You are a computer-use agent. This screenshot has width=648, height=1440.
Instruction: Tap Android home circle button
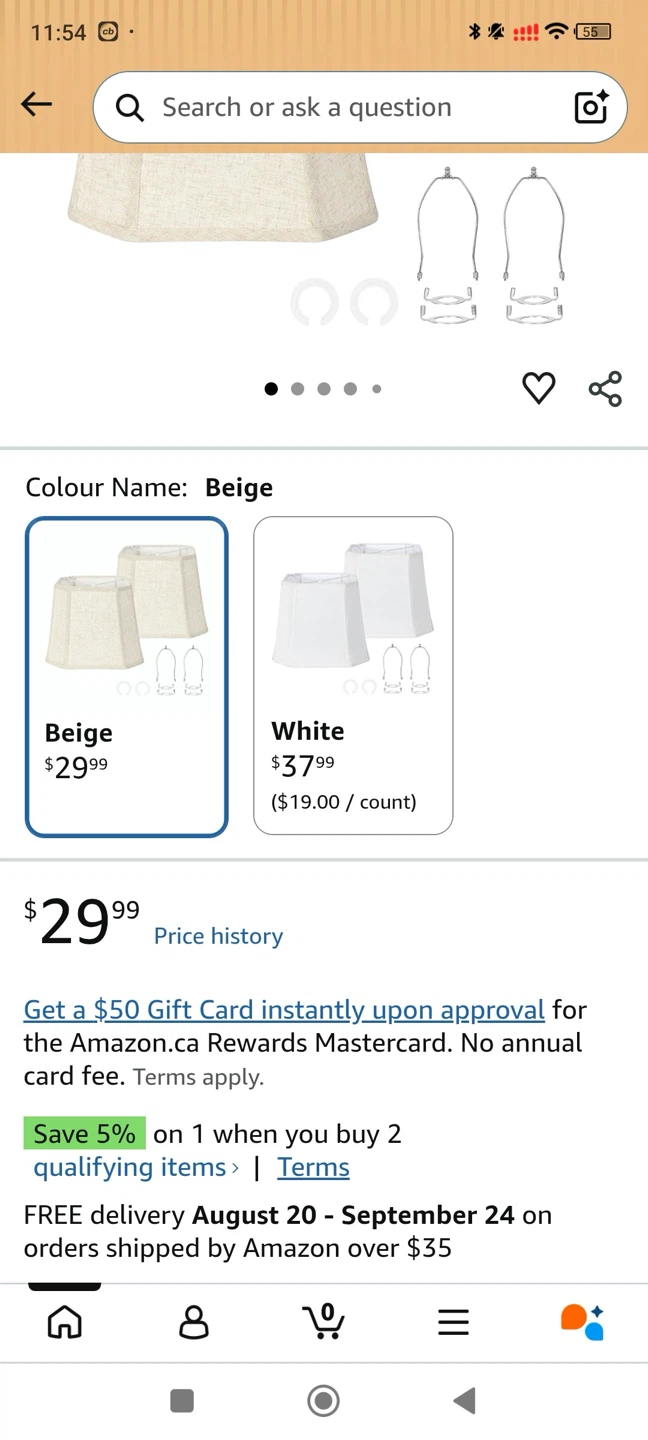point(323,1401)
